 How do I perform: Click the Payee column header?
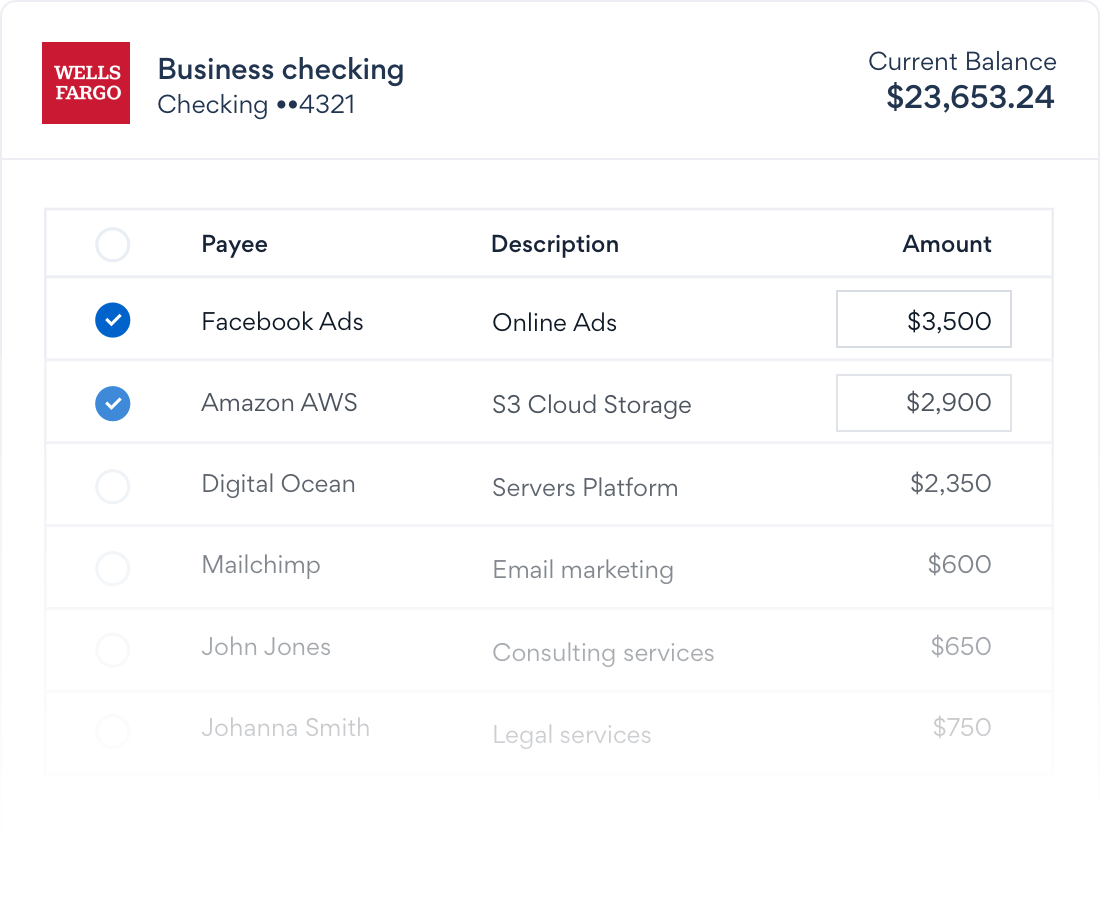tap(234, 244)
